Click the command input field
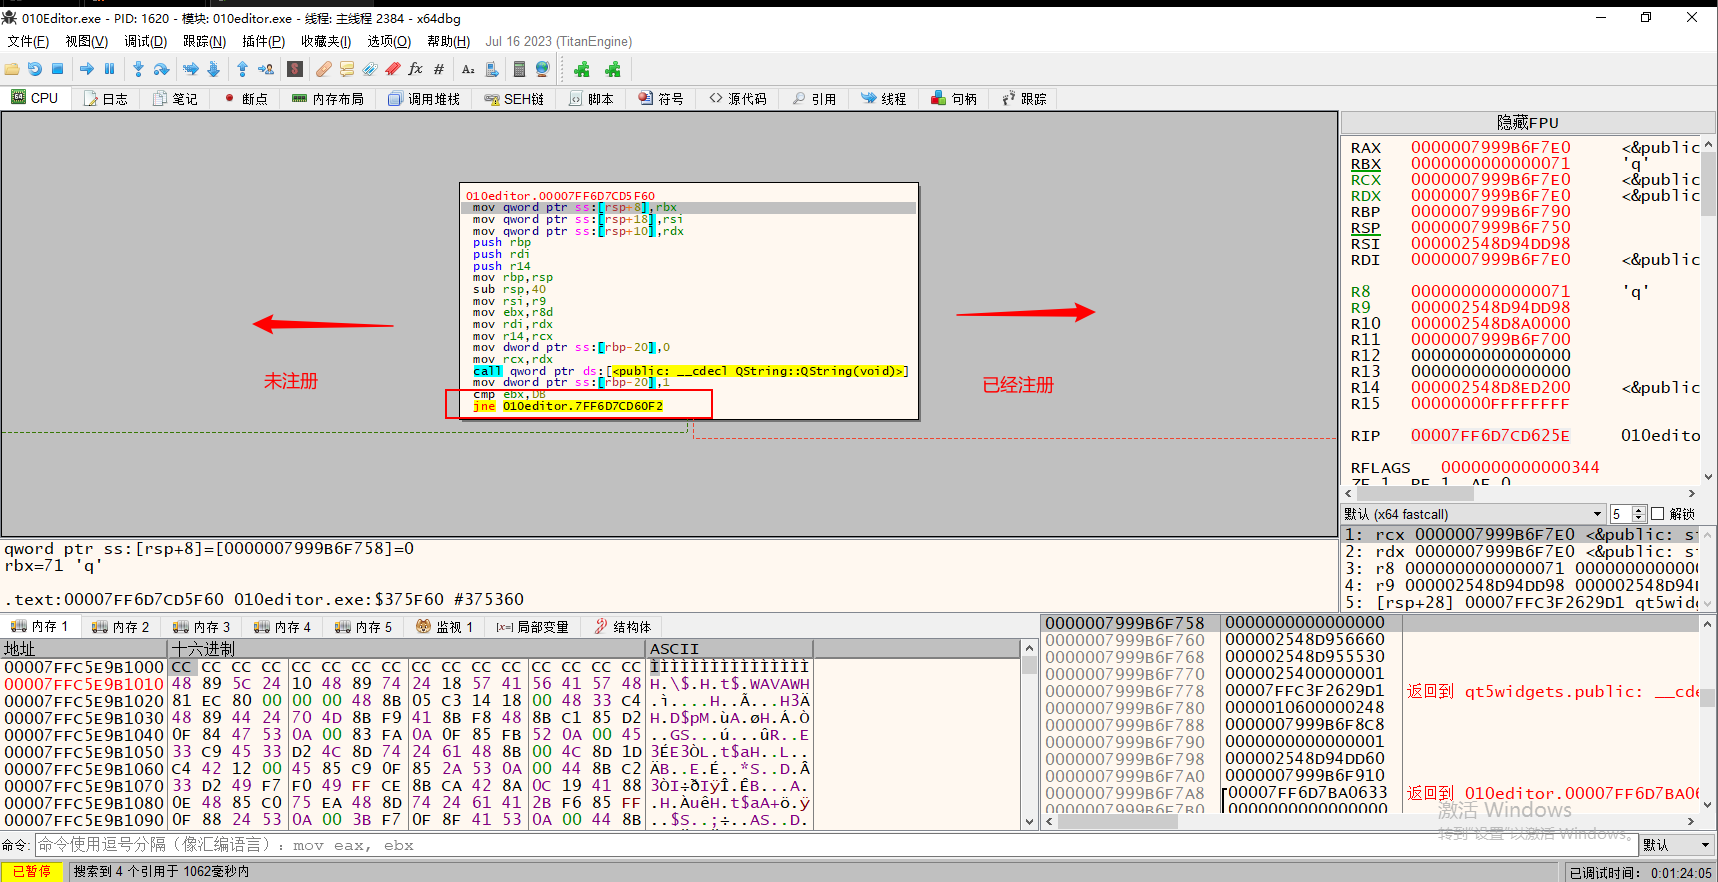This screenshot has width=1718, height=882. (836, 845)
